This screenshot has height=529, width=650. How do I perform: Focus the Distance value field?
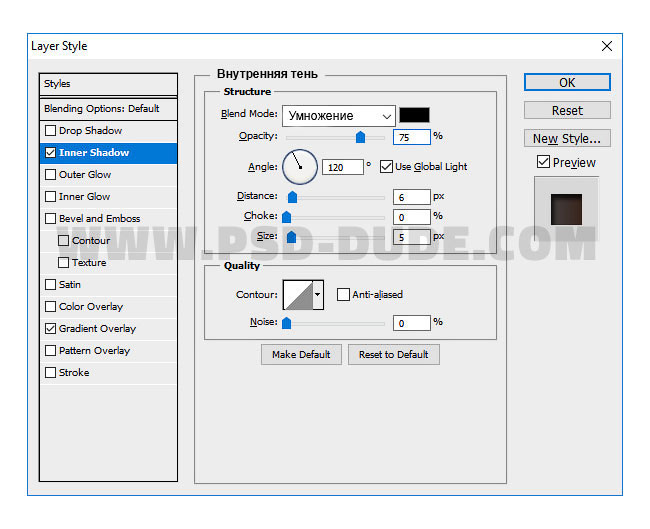click(x=412, y=197)
